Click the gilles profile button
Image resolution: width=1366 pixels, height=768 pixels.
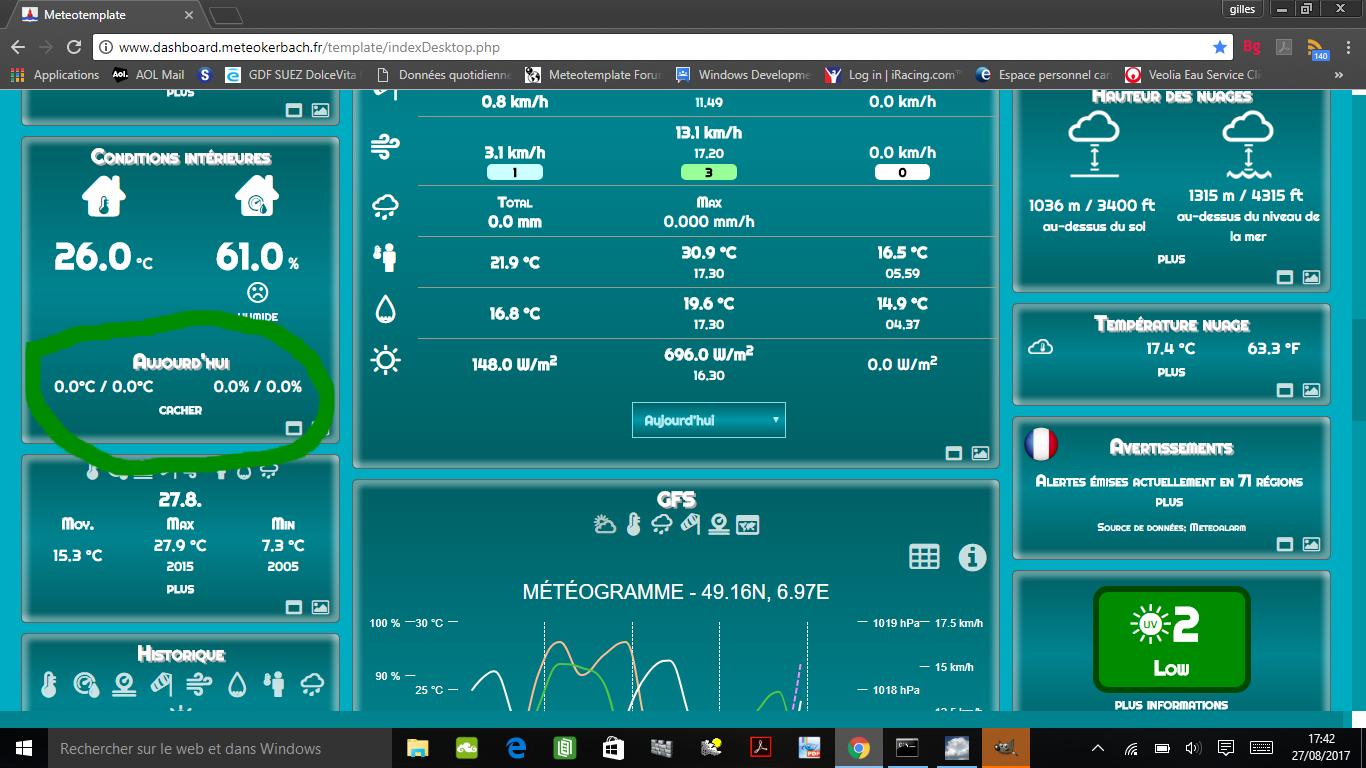pyautogui.click(x=1241, y=9)
